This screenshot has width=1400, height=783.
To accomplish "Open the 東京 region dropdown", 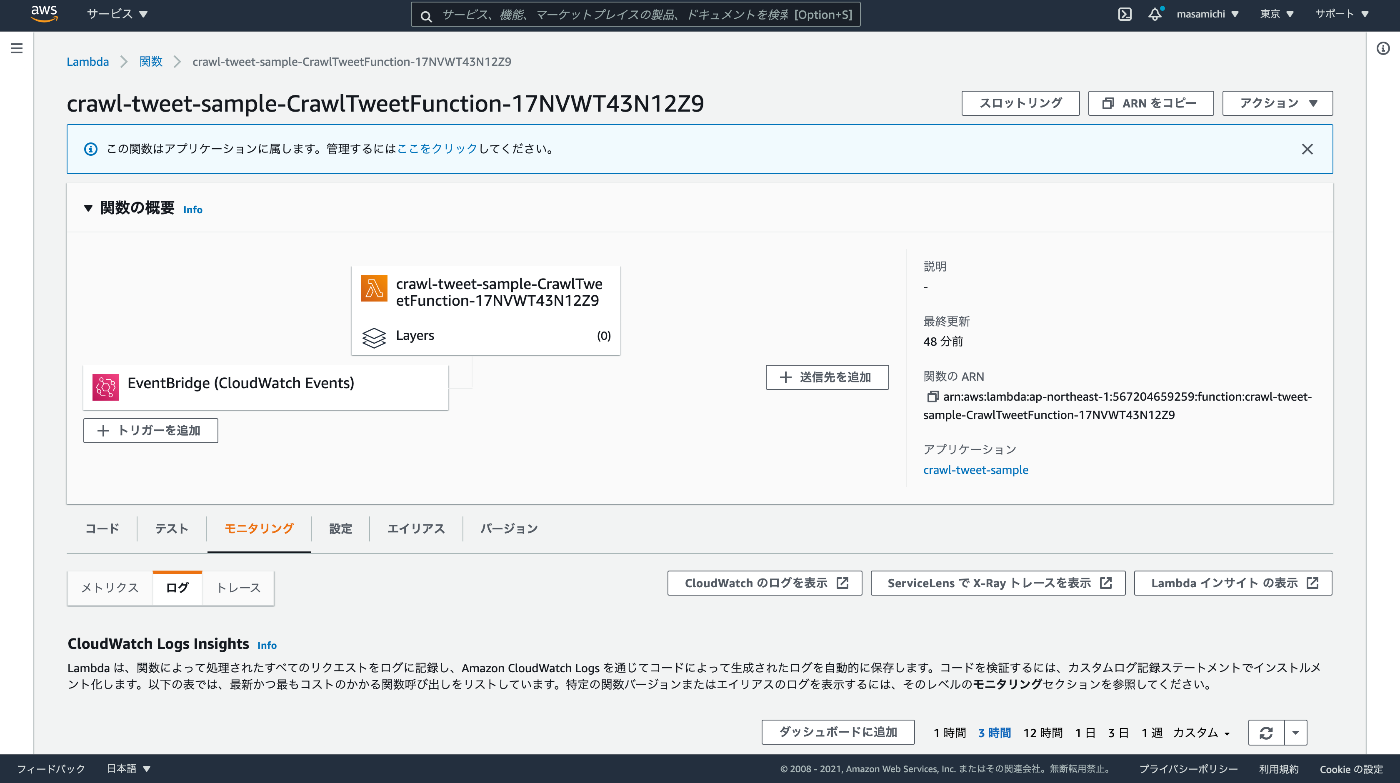I will pyautogui.click(x=1277, y=14).
